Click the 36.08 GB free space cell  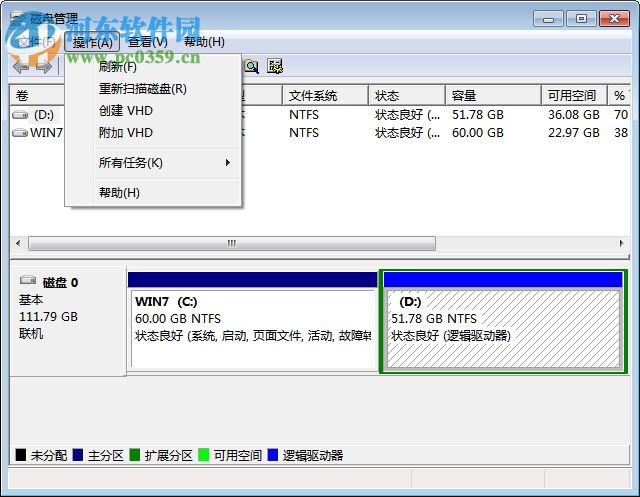click(x=573, y=115)
